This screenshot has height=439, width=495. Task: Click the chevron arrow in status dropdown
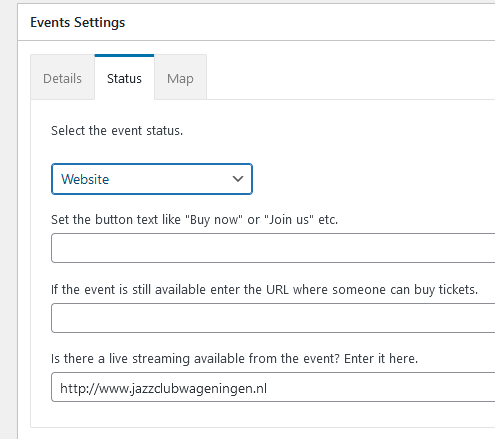pos(238,179)
